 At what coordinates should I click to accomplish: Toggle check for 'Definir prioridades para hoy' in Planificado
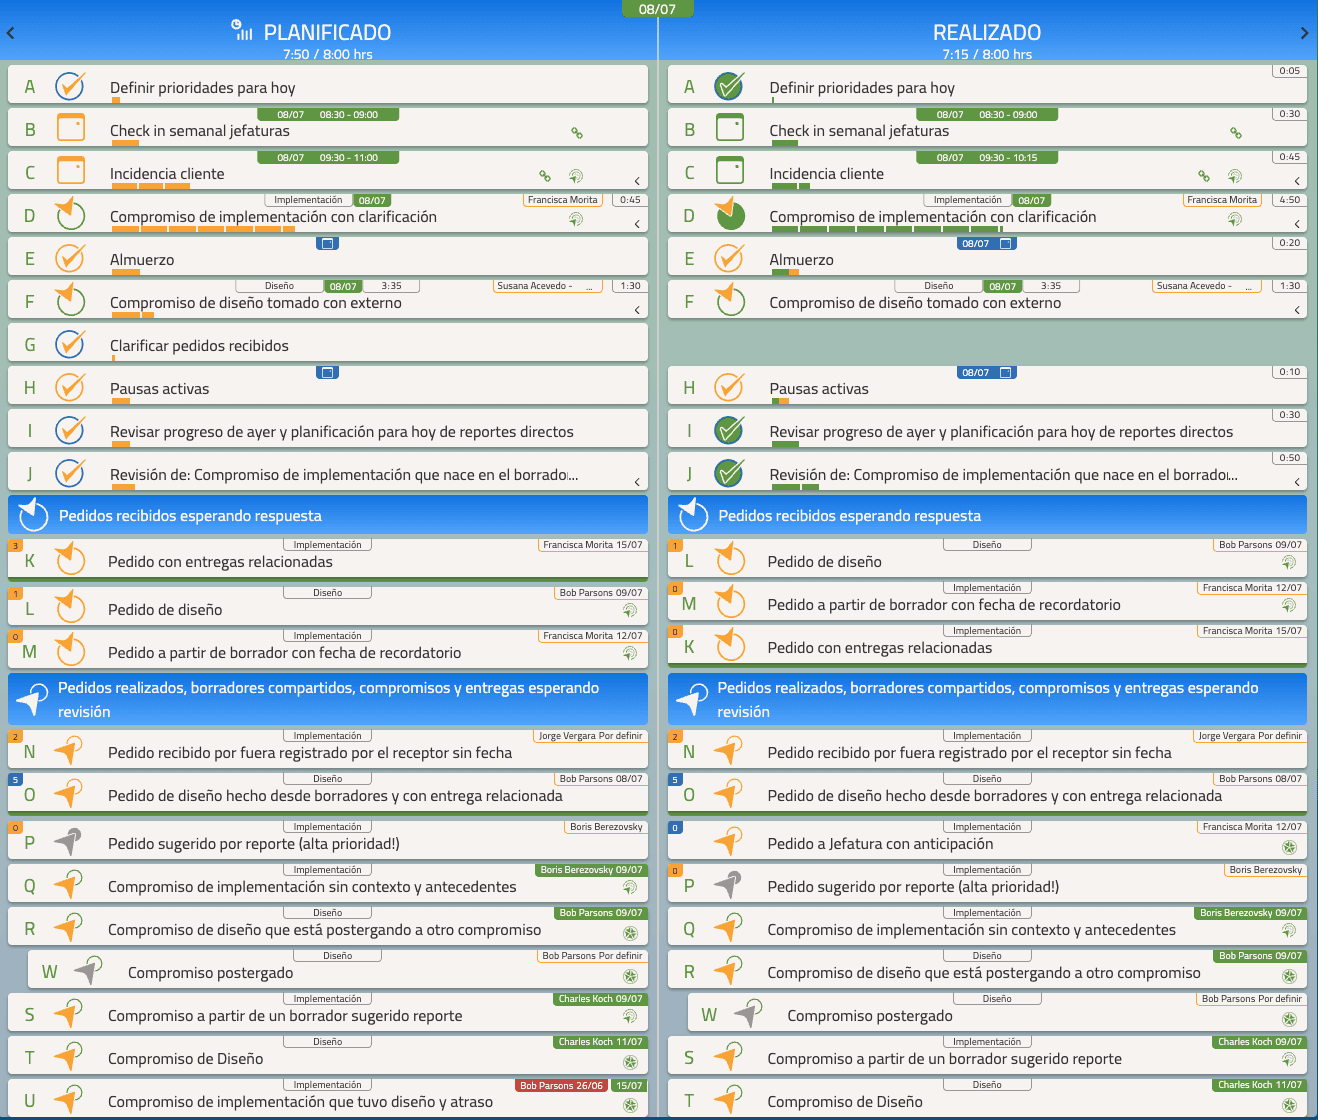[x=70, y=86]
